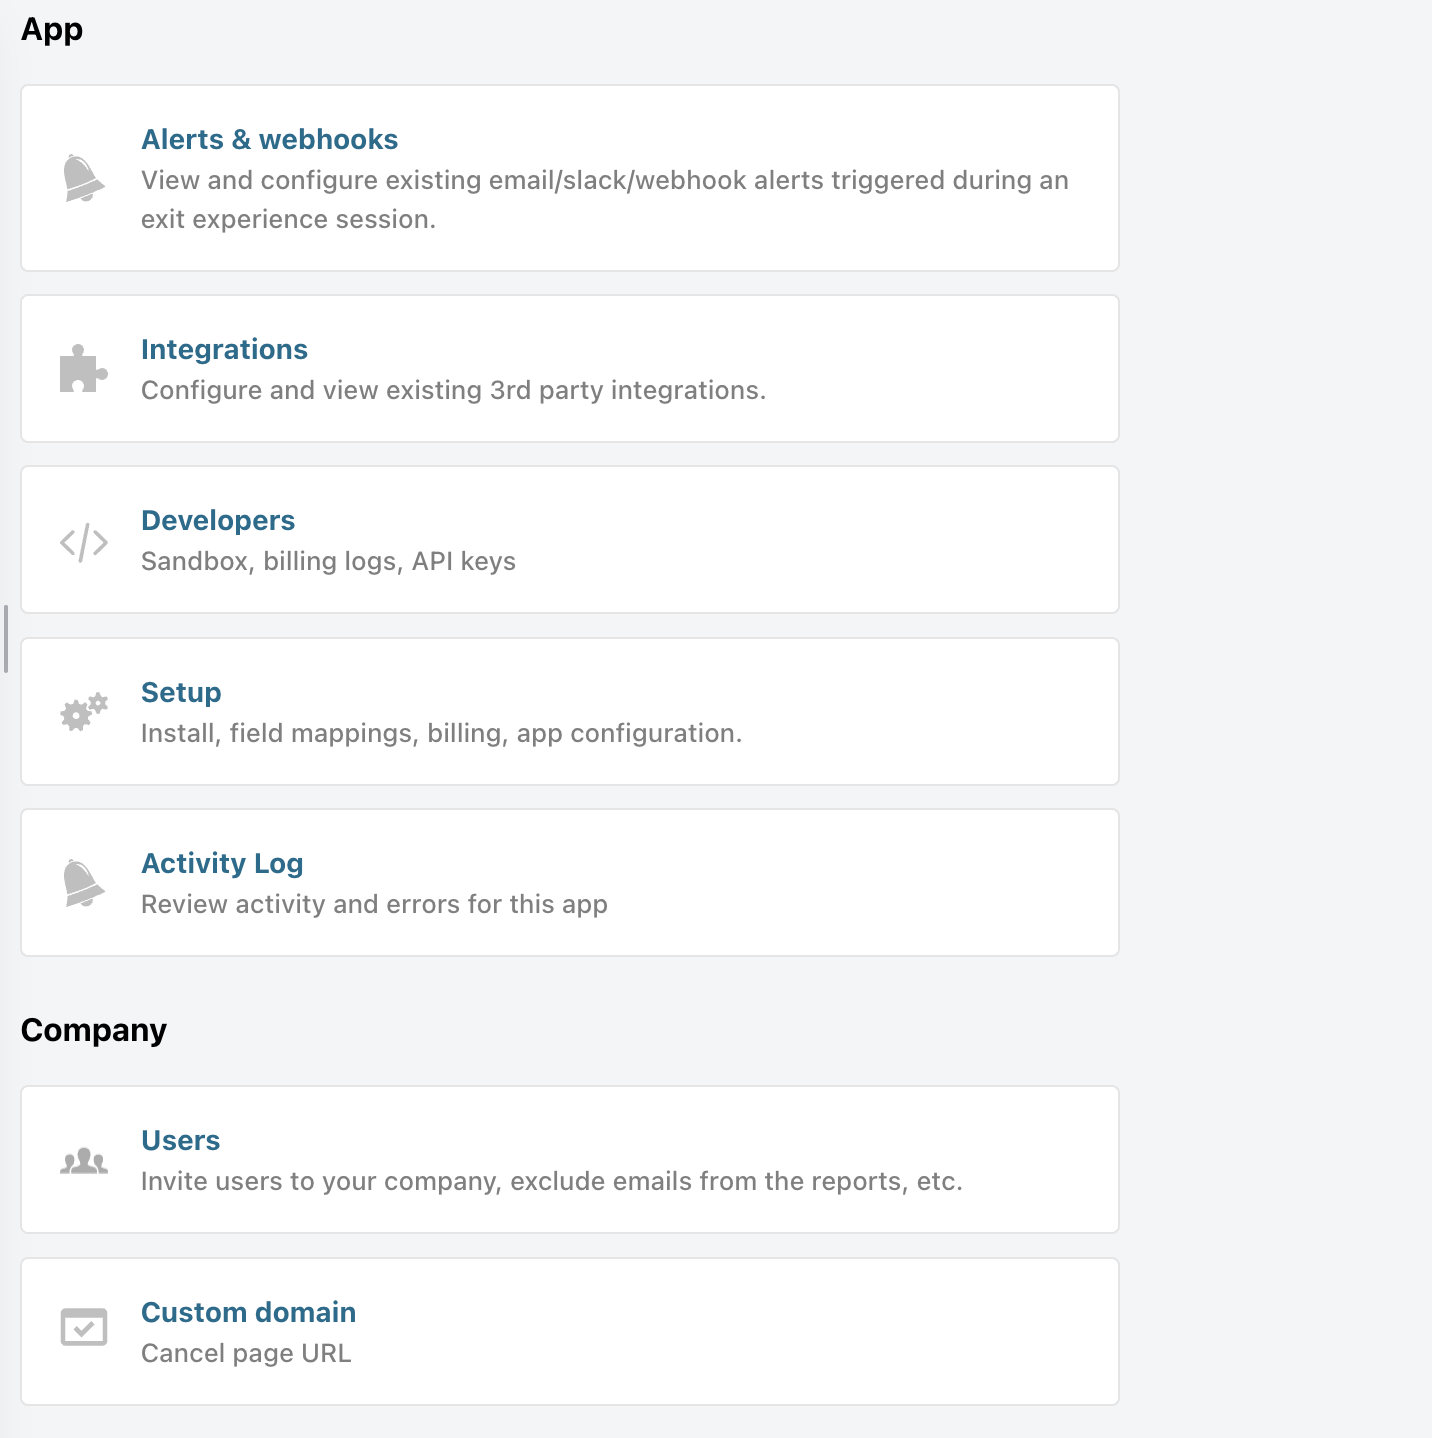Click the 'Sandbox, billing logs, API keys' description
Image resolution: width=1432 pixels, height=1438 pixels.
(328, 562)
